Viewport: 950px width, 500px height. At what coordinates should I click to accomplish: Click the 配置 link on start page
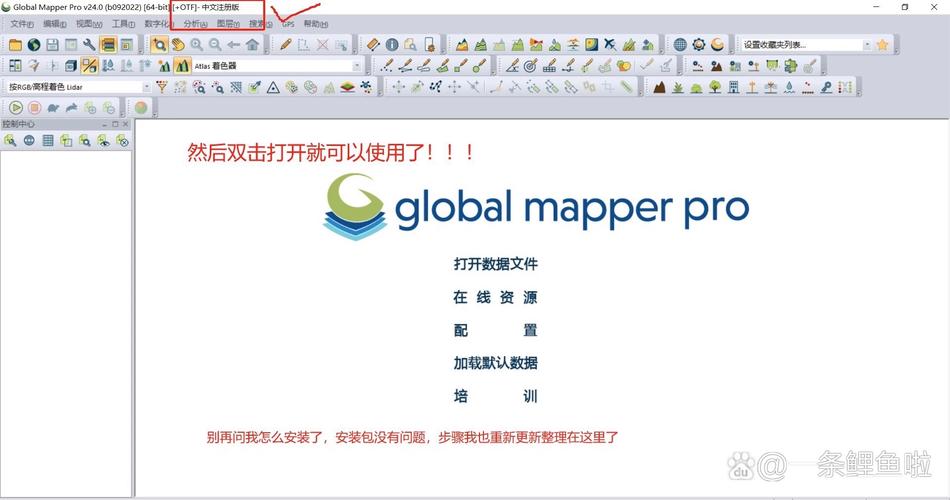(x=496, y=330)
